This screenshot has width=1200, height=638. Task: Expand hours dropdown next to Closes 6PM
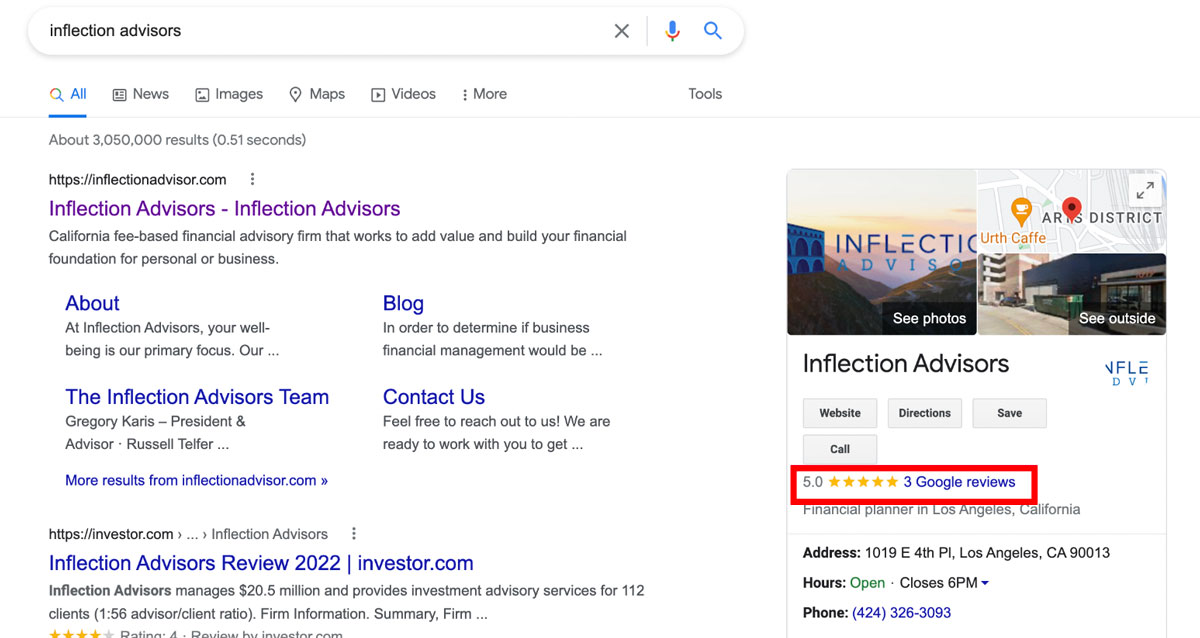[x=985, y=583]
